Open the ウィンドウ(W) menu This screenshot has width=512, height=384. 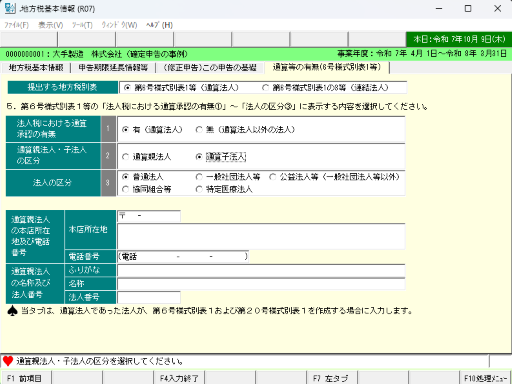[x=119, y=25]
